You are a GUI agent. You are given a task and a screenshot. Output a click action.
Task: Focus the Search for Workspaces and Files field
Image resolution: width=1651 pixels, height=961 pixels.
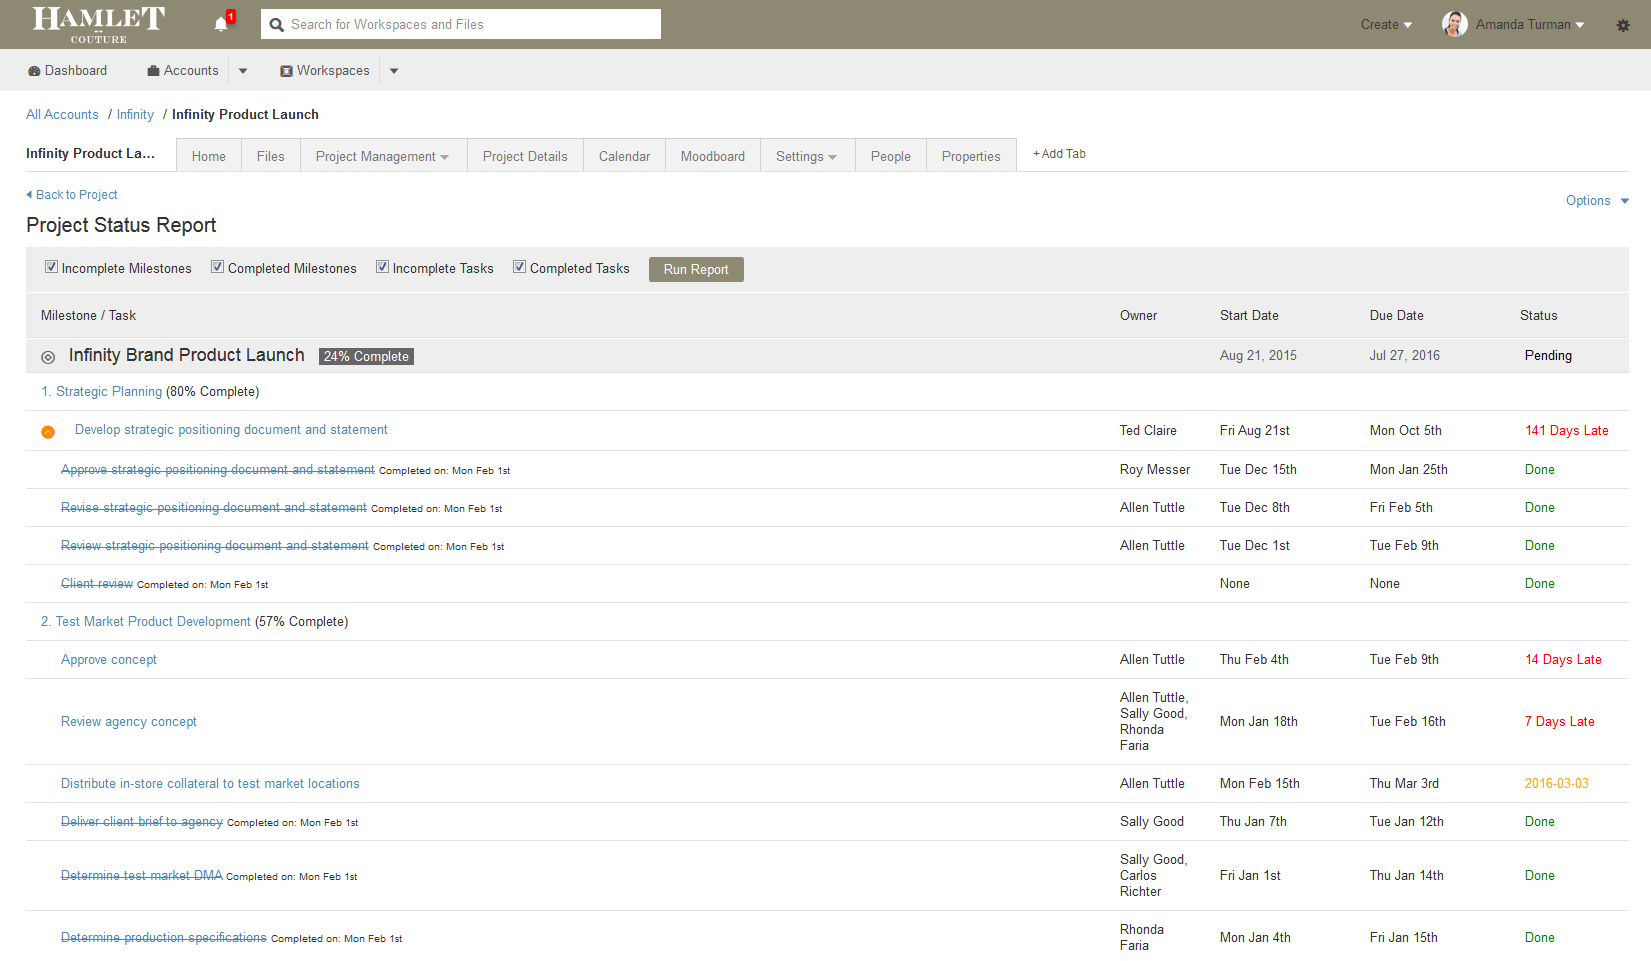coord(461,24)
